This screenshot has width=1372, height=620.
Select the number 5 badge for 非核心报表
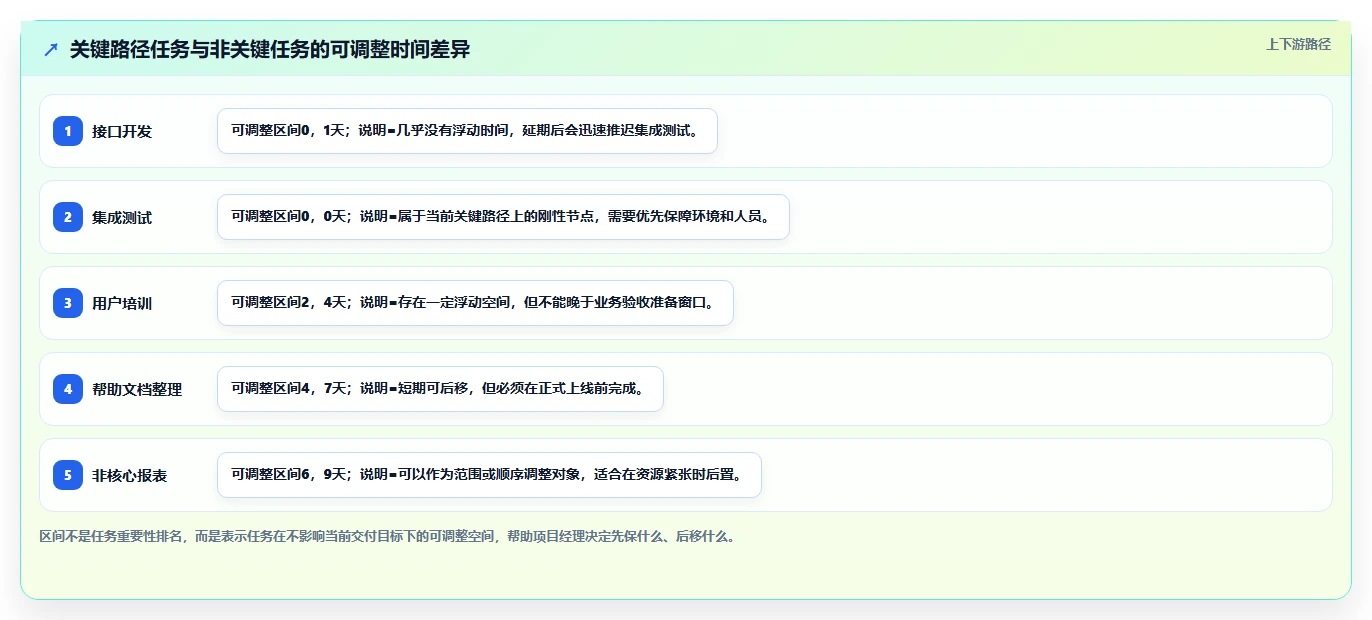pyautogui.click(x=68, y=475)
